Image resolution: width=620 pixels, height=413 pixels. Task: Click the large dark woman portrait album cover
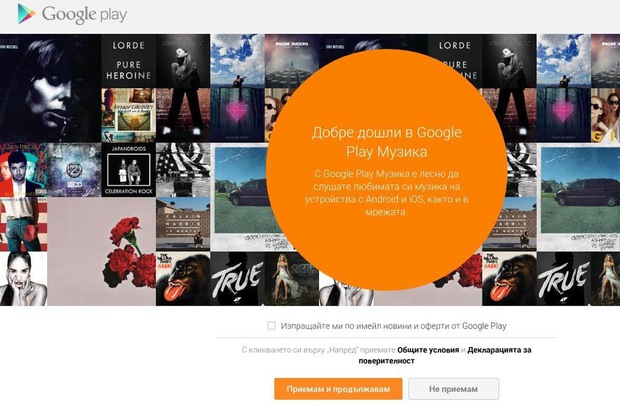tap(50, 88)
